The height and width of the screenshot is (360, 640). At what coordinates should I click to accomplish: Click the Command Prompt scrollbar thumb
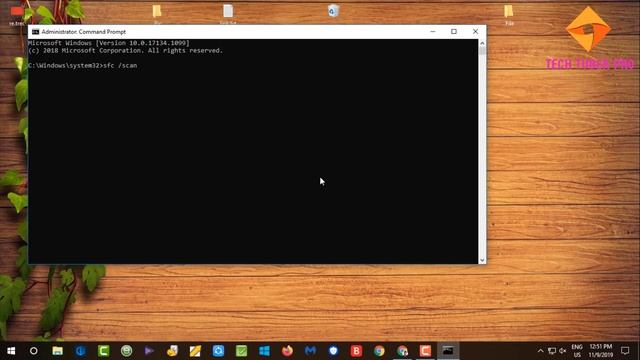(x=482, y=51)
